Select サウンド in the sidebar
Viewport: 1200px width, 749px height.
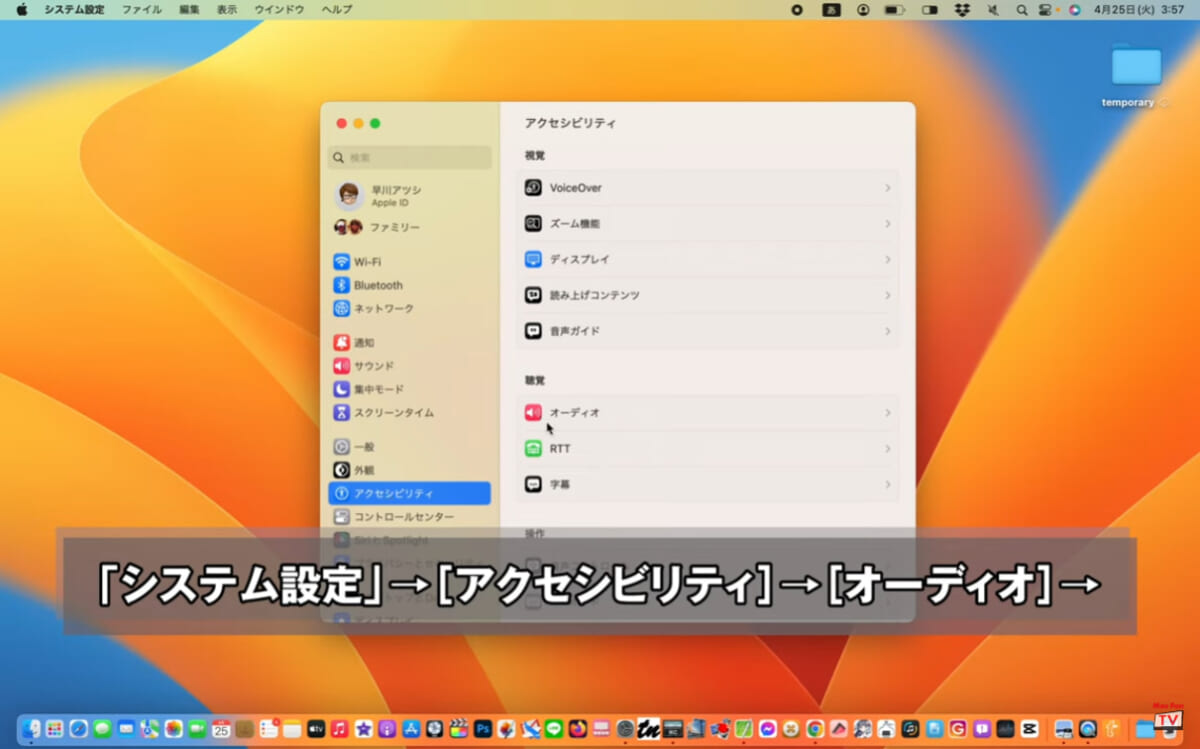click(x=410, y=366)
